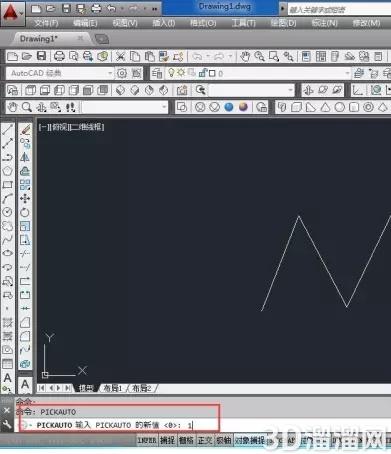The image size is (391, 454).
Task: Select the blue Realistic visual style sphere
Action: [229, 107]
